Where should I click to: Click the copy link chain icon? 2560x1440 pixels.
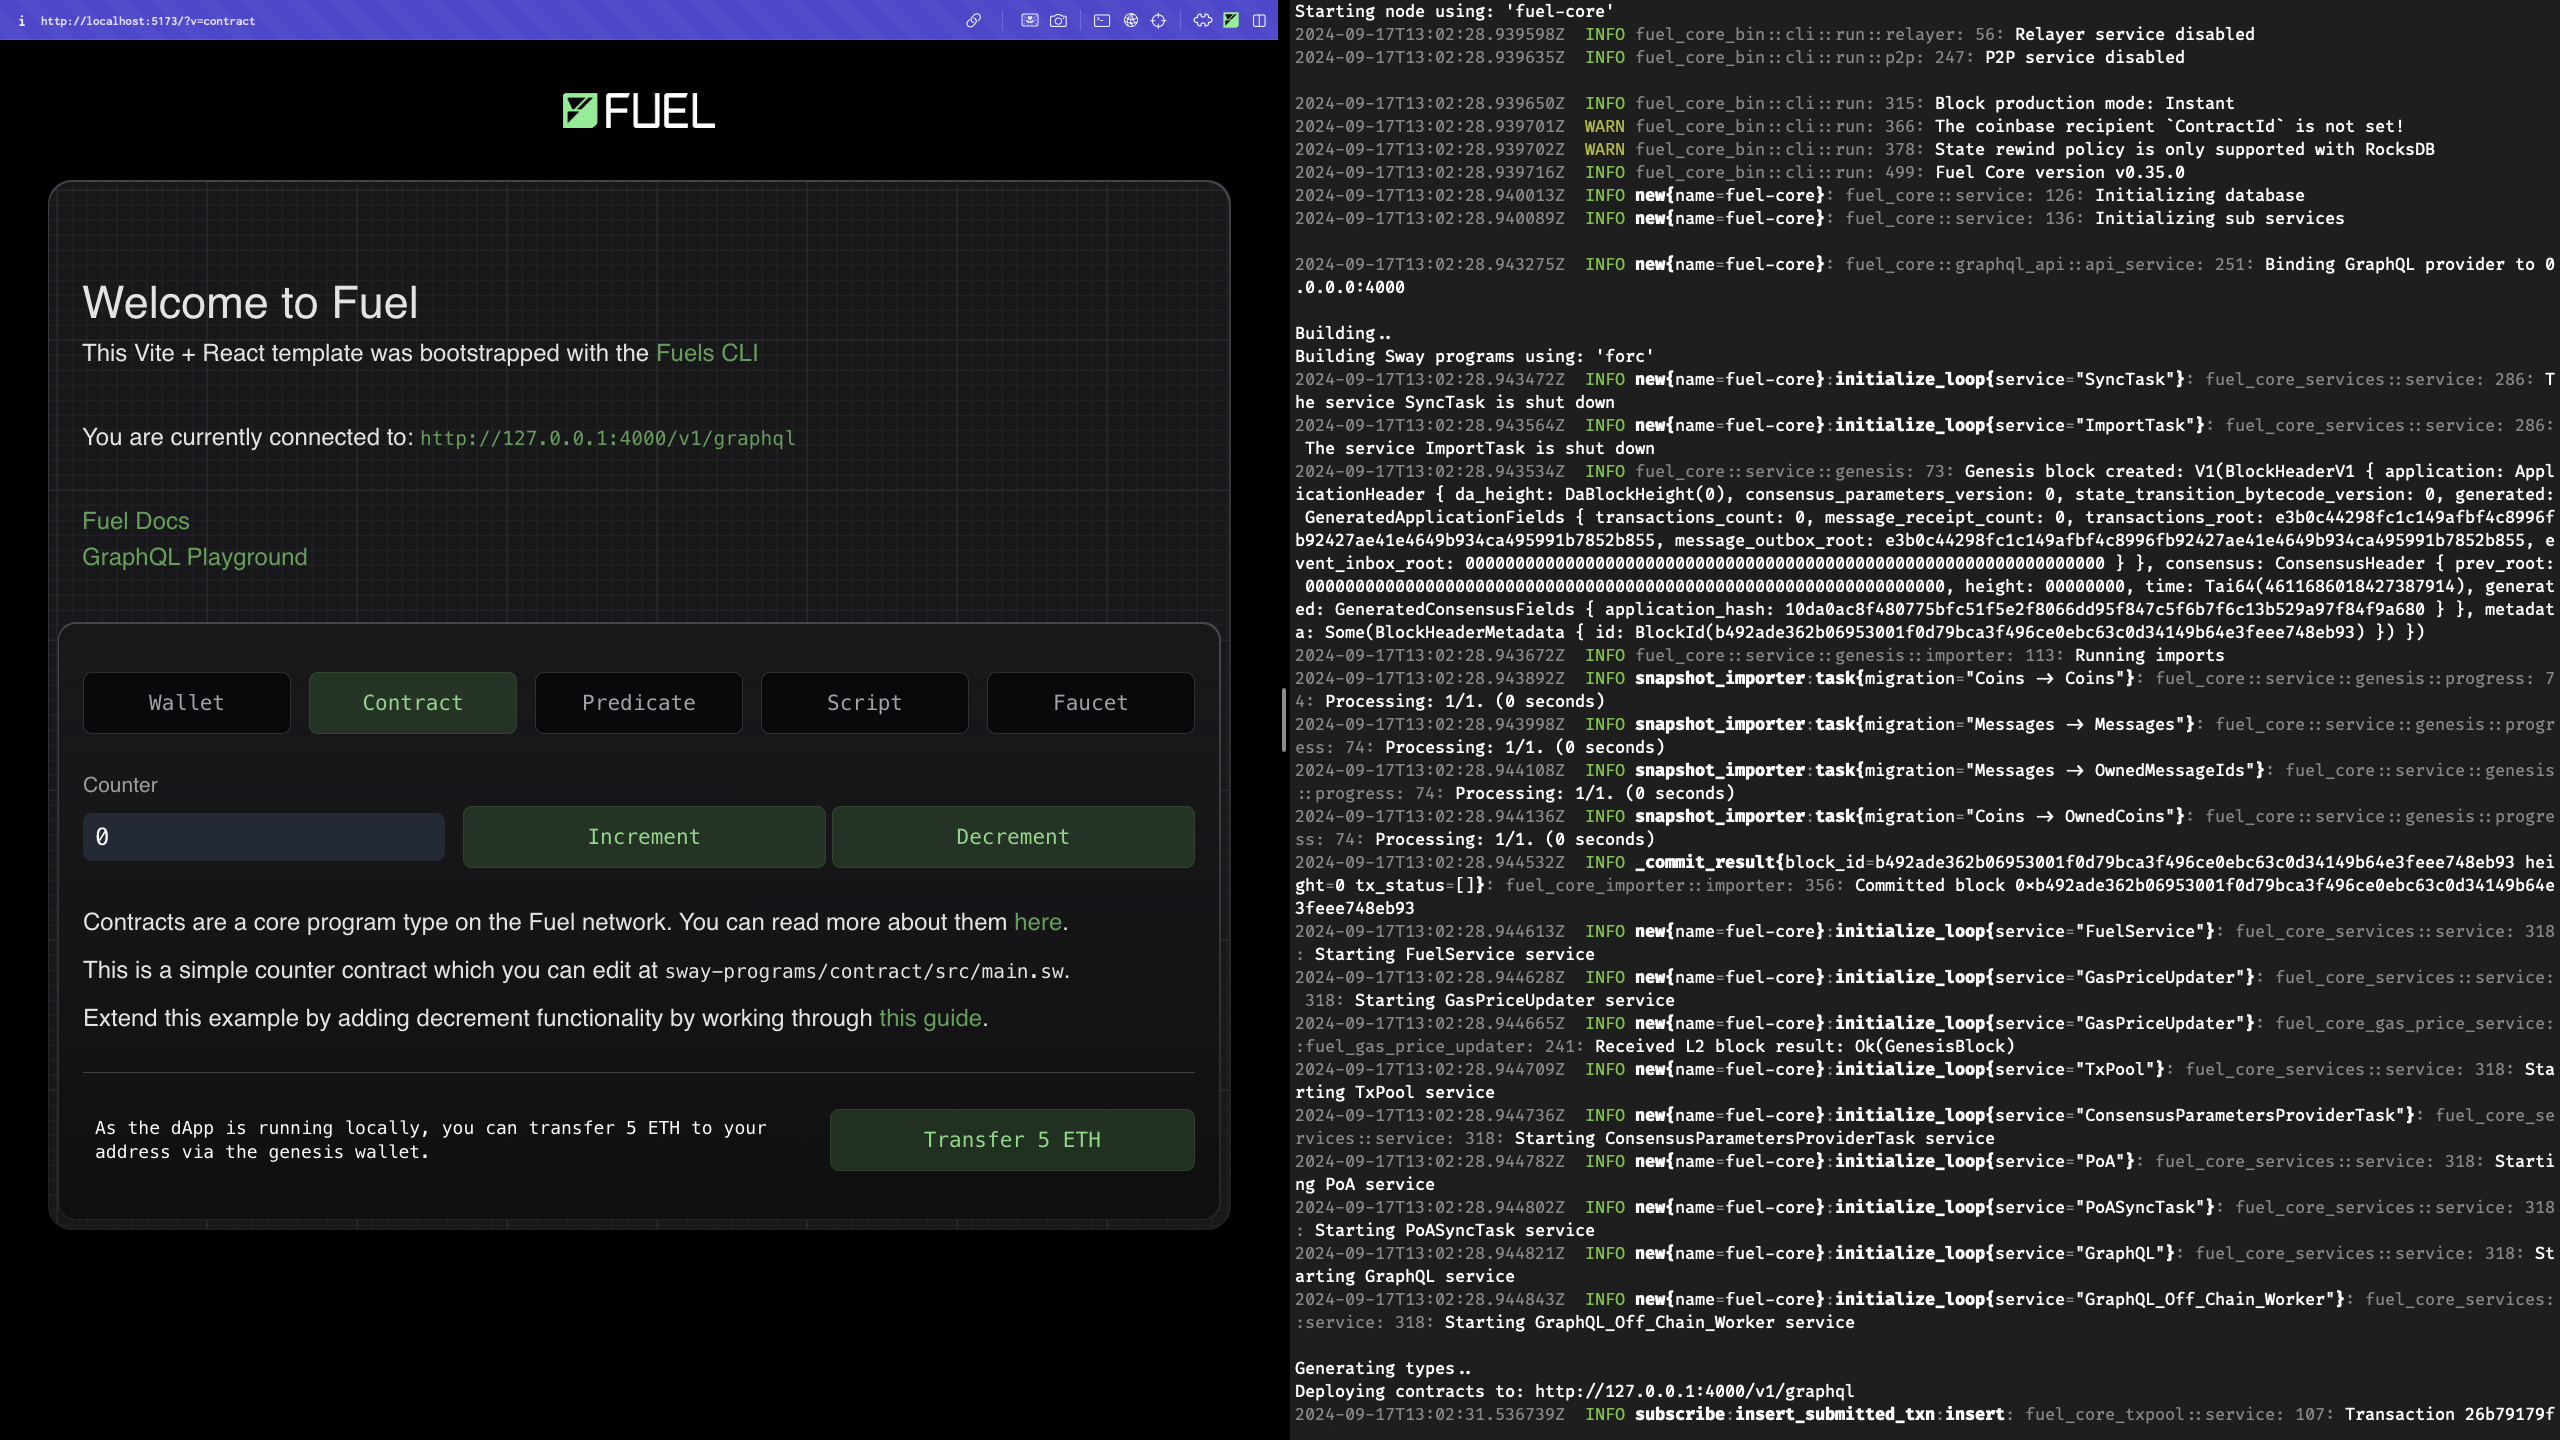click(973, 20)
